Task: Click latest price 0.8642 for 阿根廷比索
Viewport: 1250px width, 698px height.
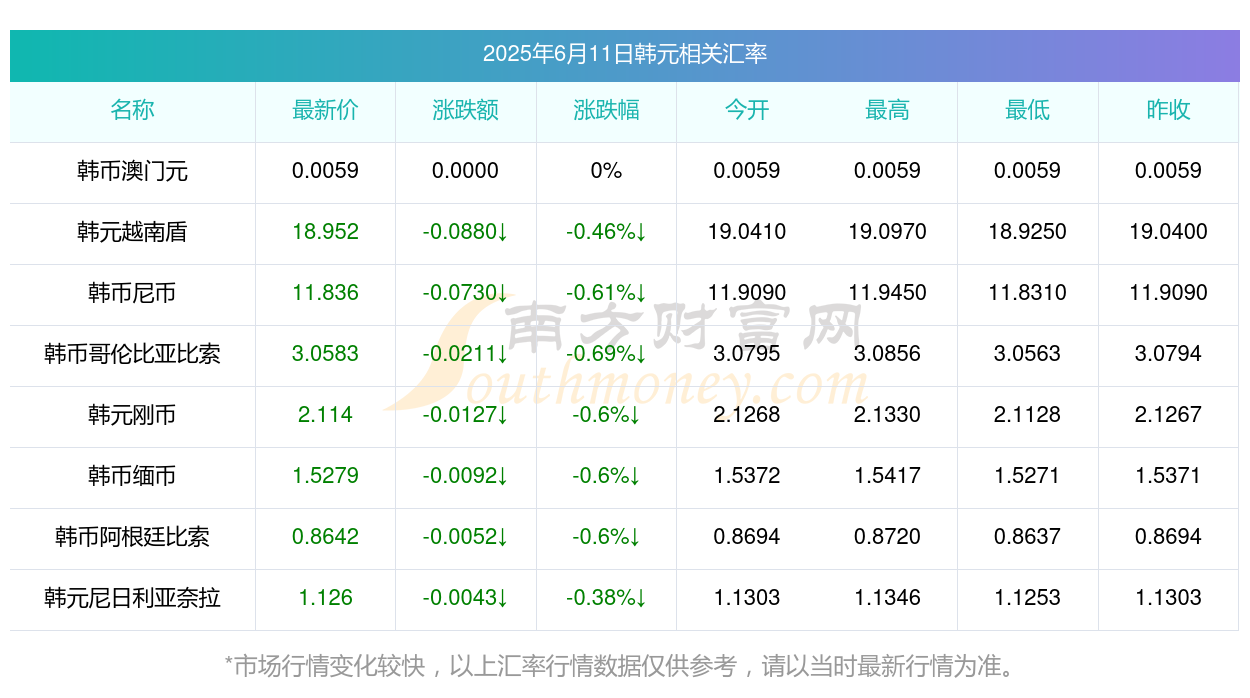Action: click(325, 537)
